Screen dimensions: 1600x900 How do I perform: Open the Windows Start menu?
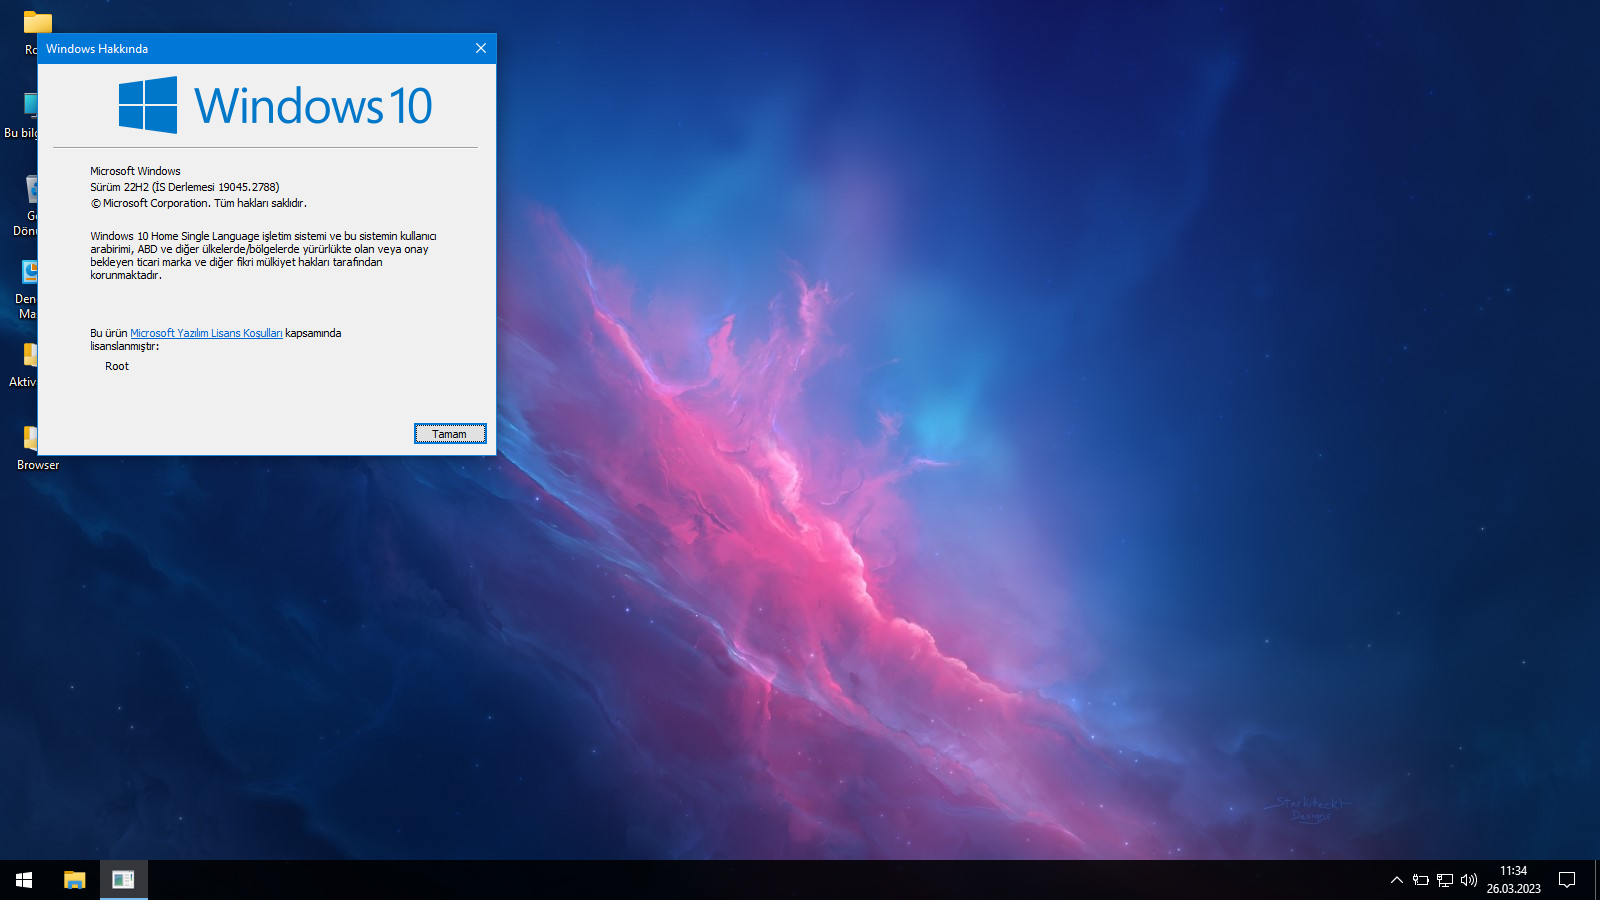pos(24,880)
